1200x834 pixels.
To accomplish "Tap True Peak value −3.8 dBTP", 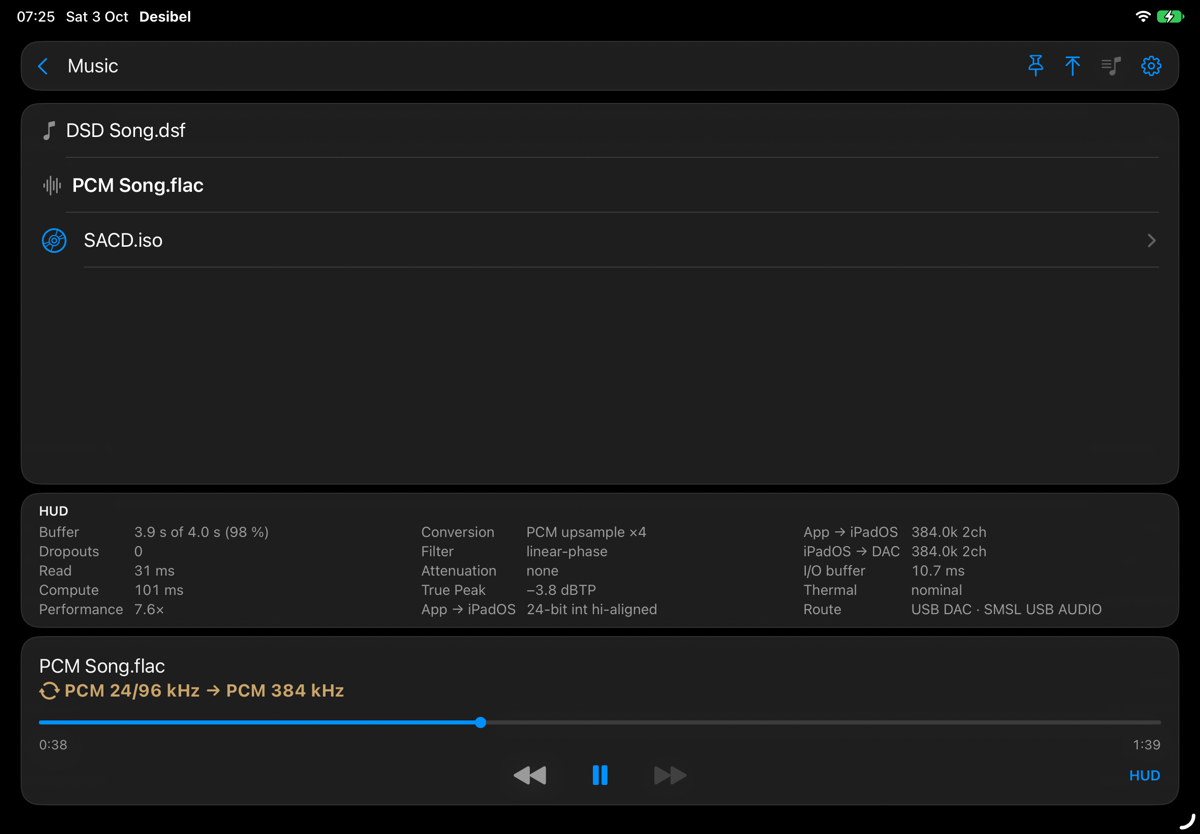I will point(561,590).
